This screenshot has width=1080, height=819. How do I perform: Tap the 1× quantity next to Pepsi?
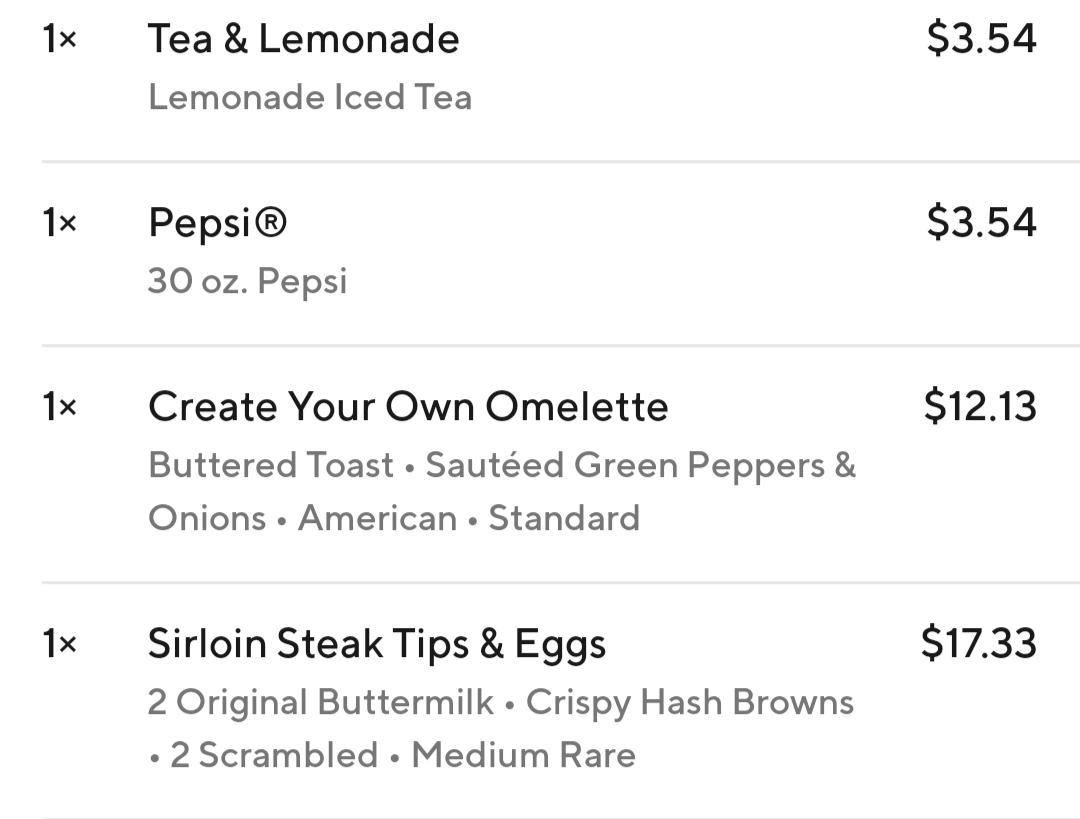pyautogui.click(x=60, y=223)
